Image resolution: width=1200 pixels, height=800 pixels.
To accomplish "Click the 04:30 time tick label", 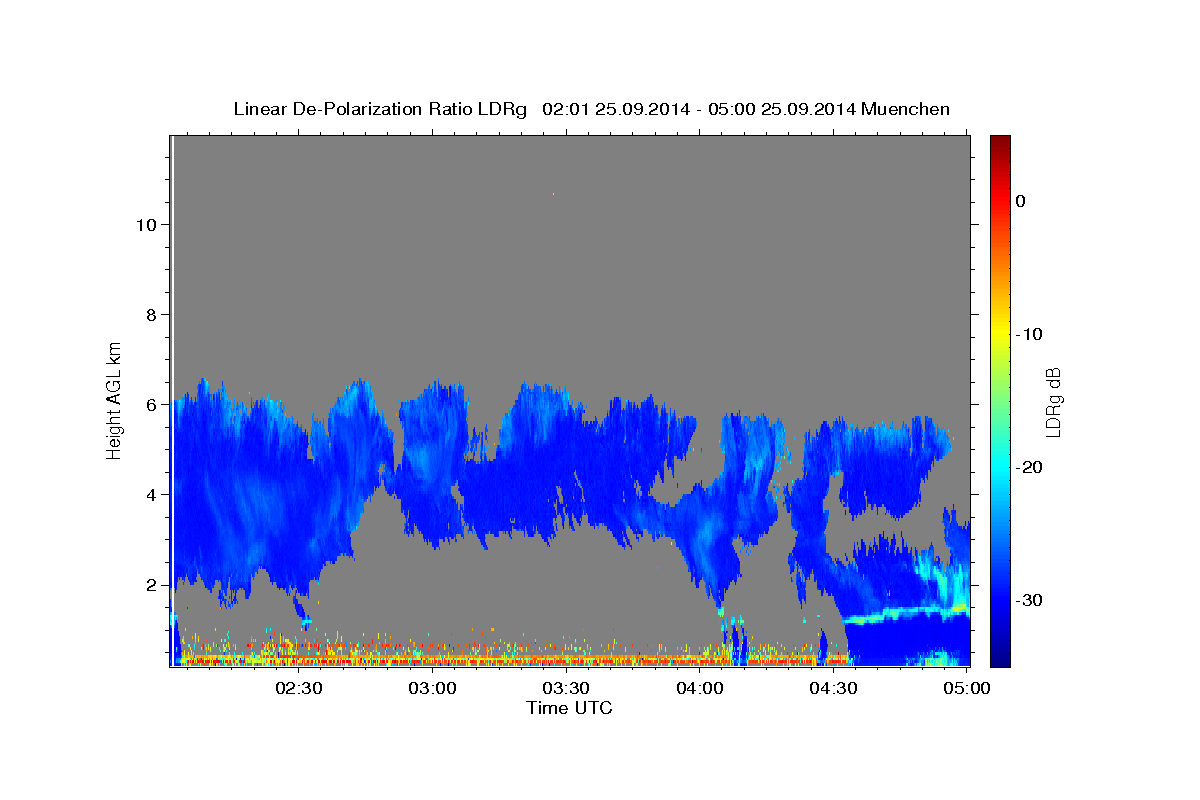I will tap(833, 688).
